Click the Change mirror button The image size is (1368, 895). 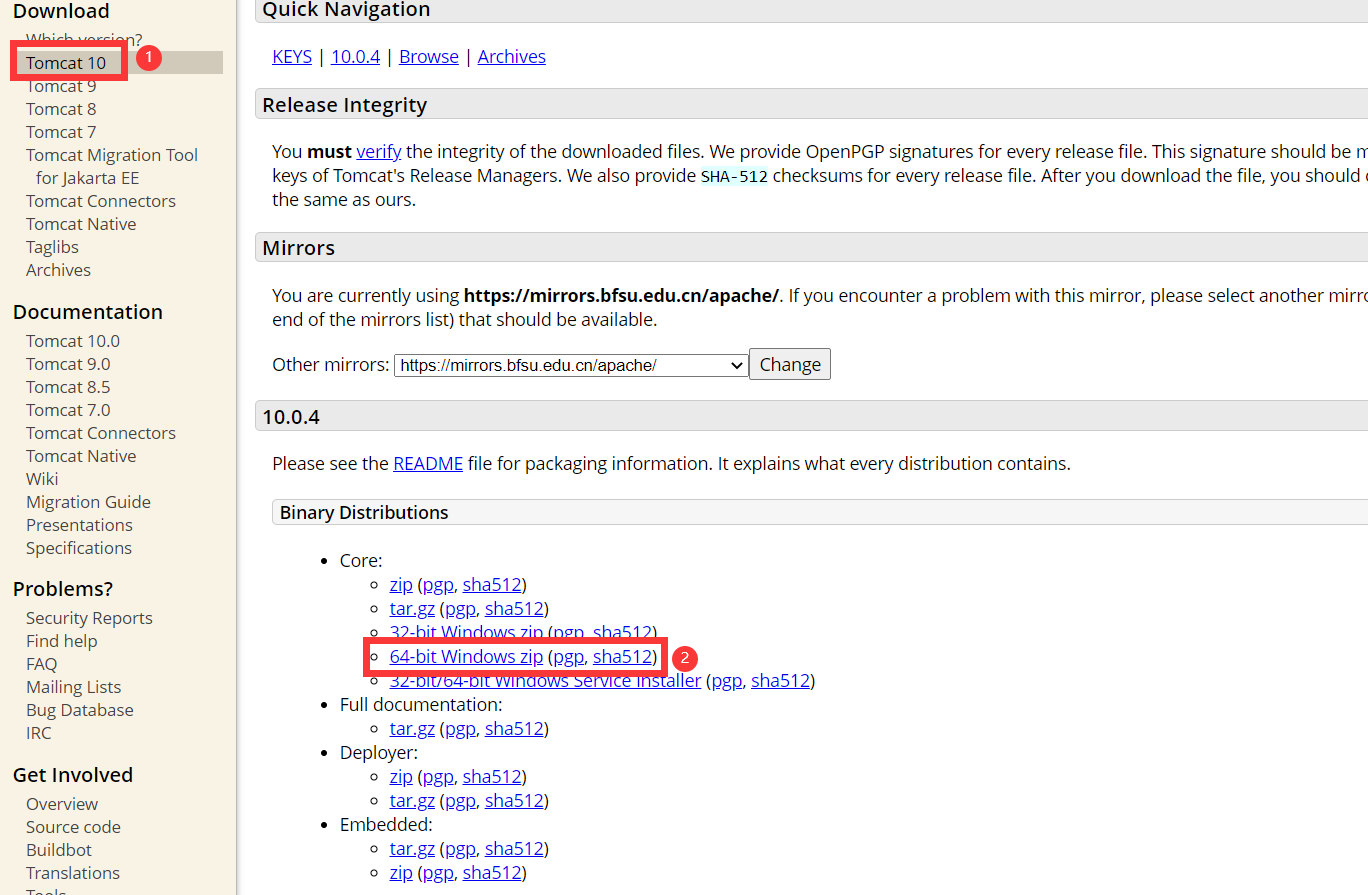pos(790,364)
